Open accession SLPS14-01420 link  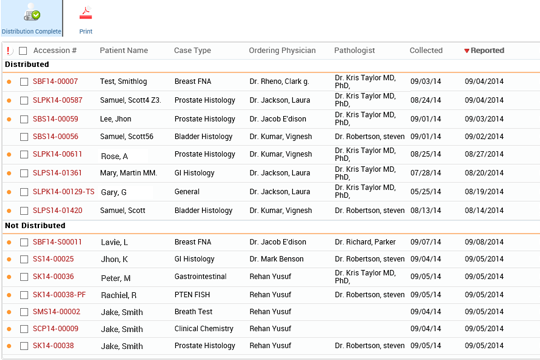coord(58,210)
